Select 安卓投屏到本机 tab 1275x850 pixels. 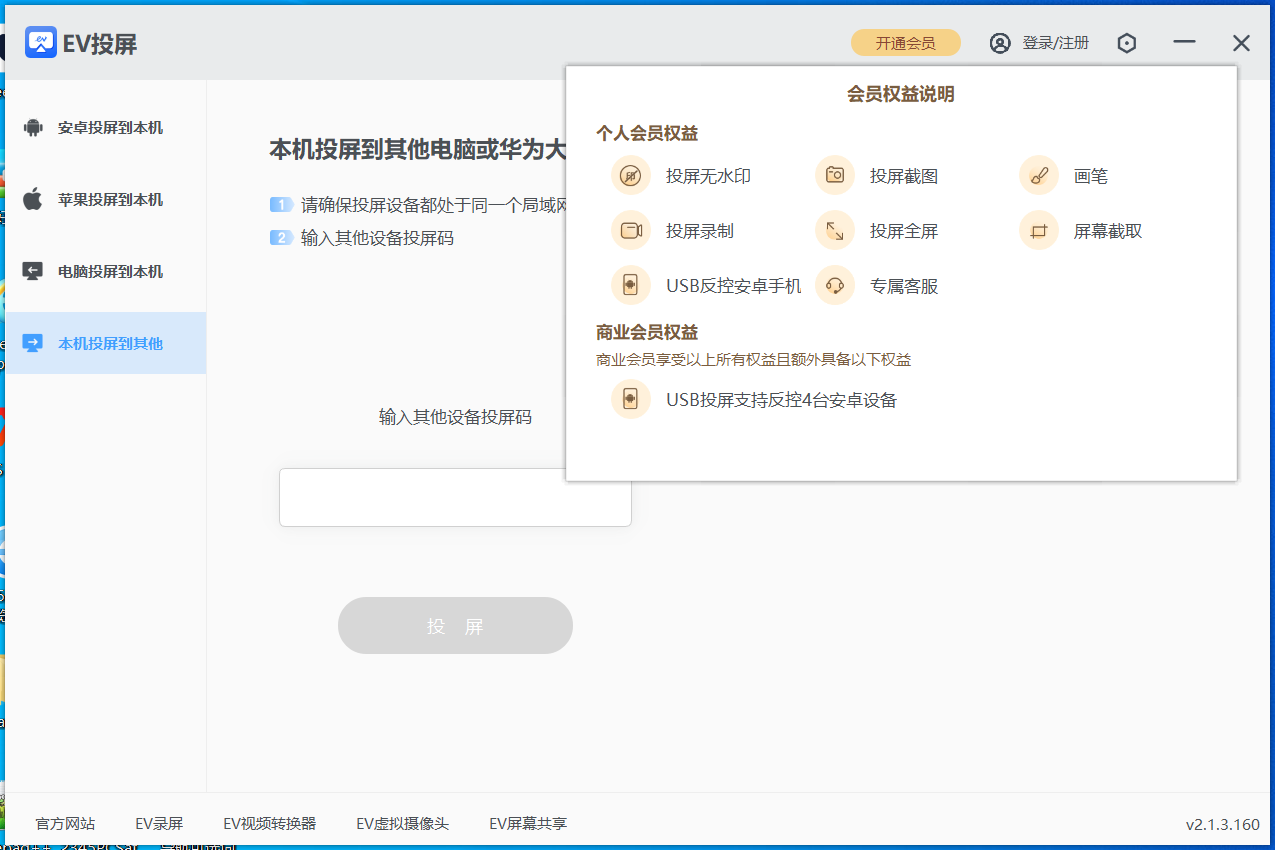[x=105, y=128]
